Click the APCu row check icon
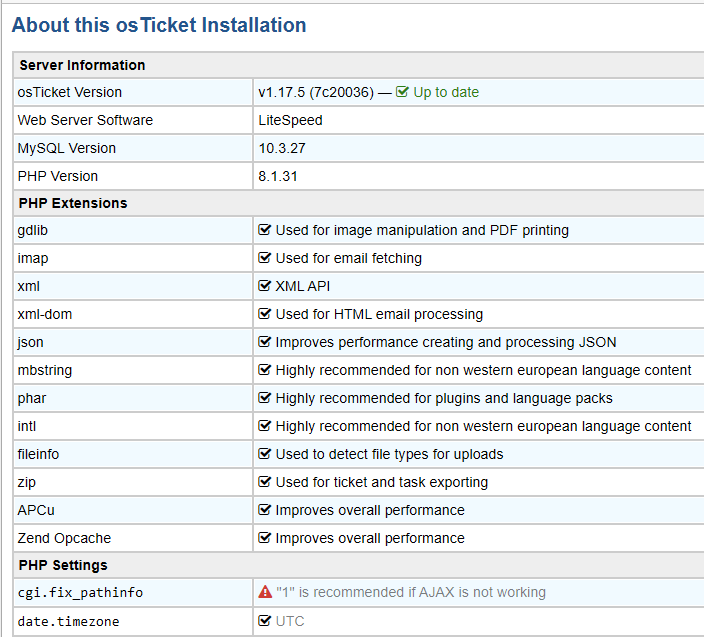Viewport: 704px width, 637px height. pos(264,510)
